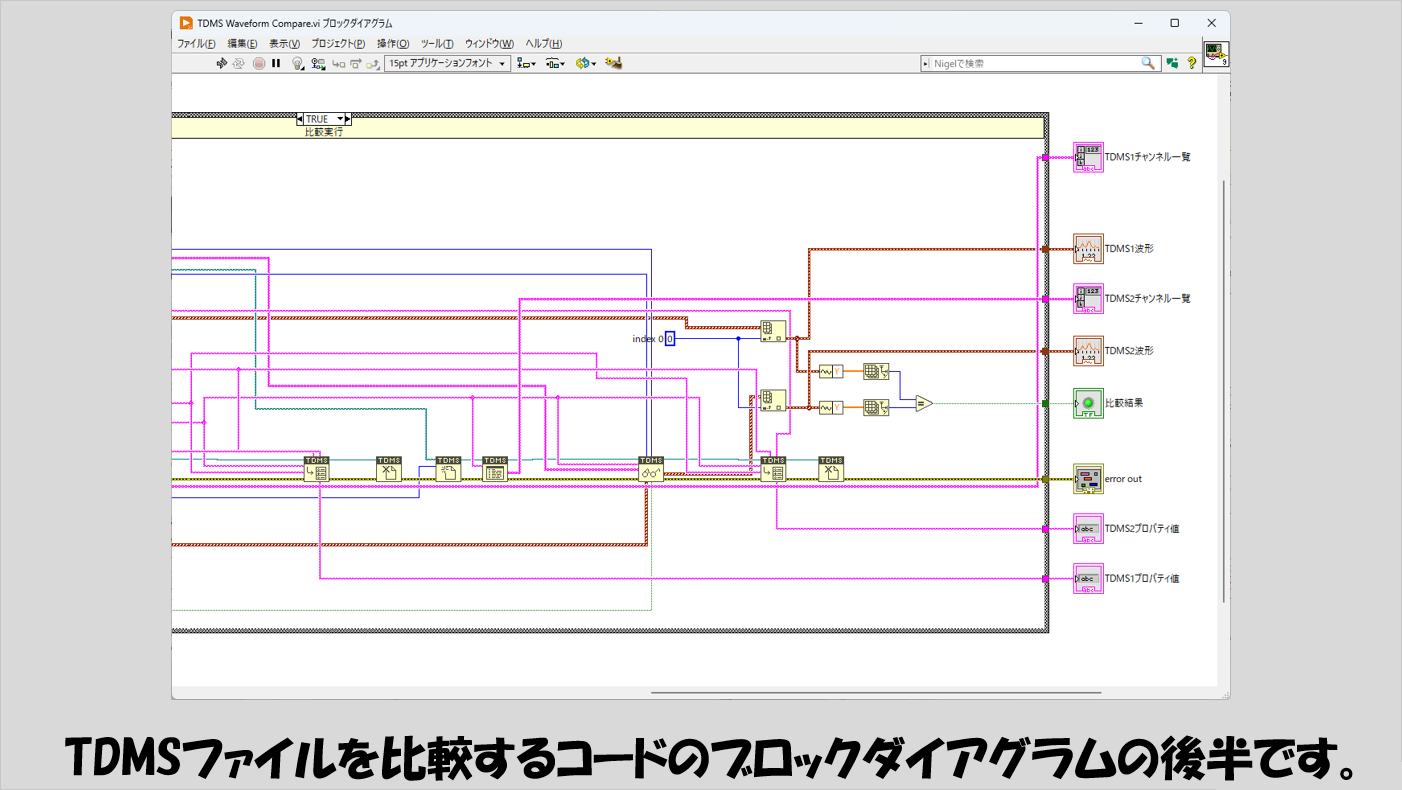Open the 編集(E) menu

[x=242, y=44]
